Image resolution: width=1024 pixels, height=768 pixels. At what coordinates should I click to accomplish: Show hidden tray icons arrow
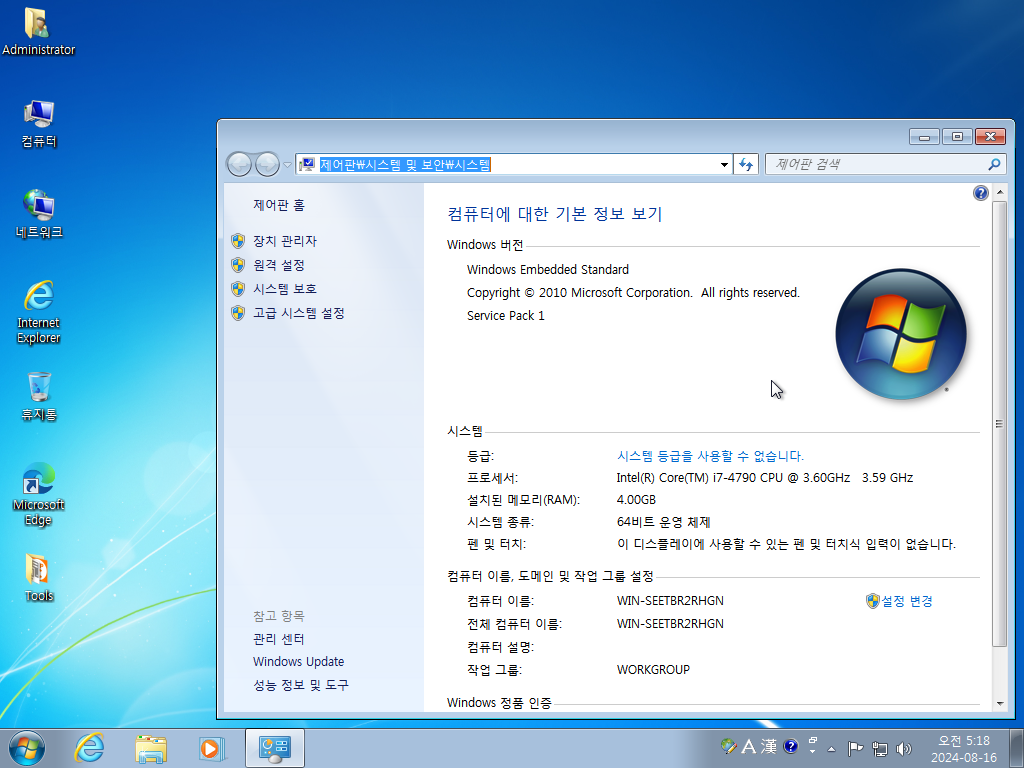[831, 748]
